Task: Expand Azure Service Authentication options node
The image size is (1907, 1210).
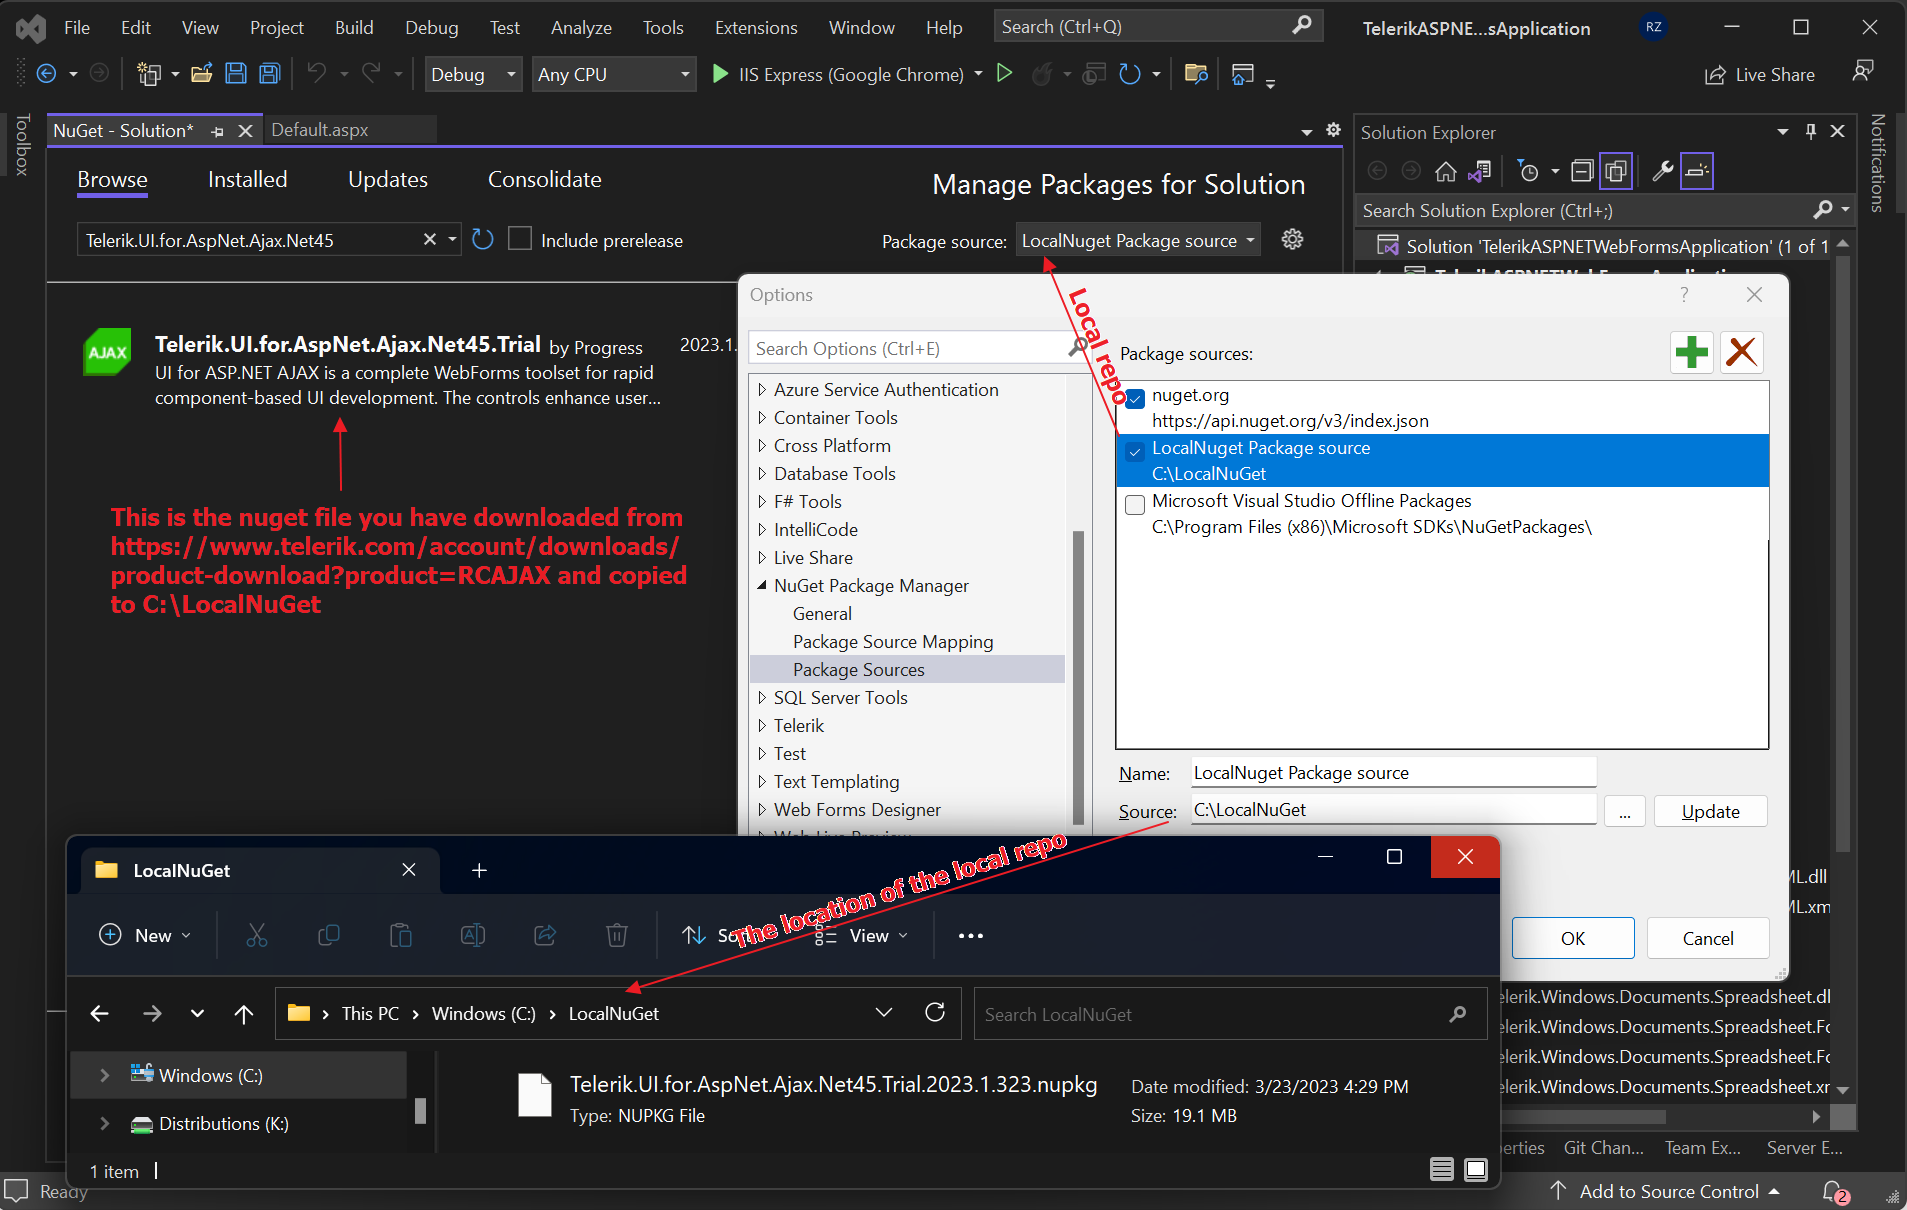Action: [761, 389]
